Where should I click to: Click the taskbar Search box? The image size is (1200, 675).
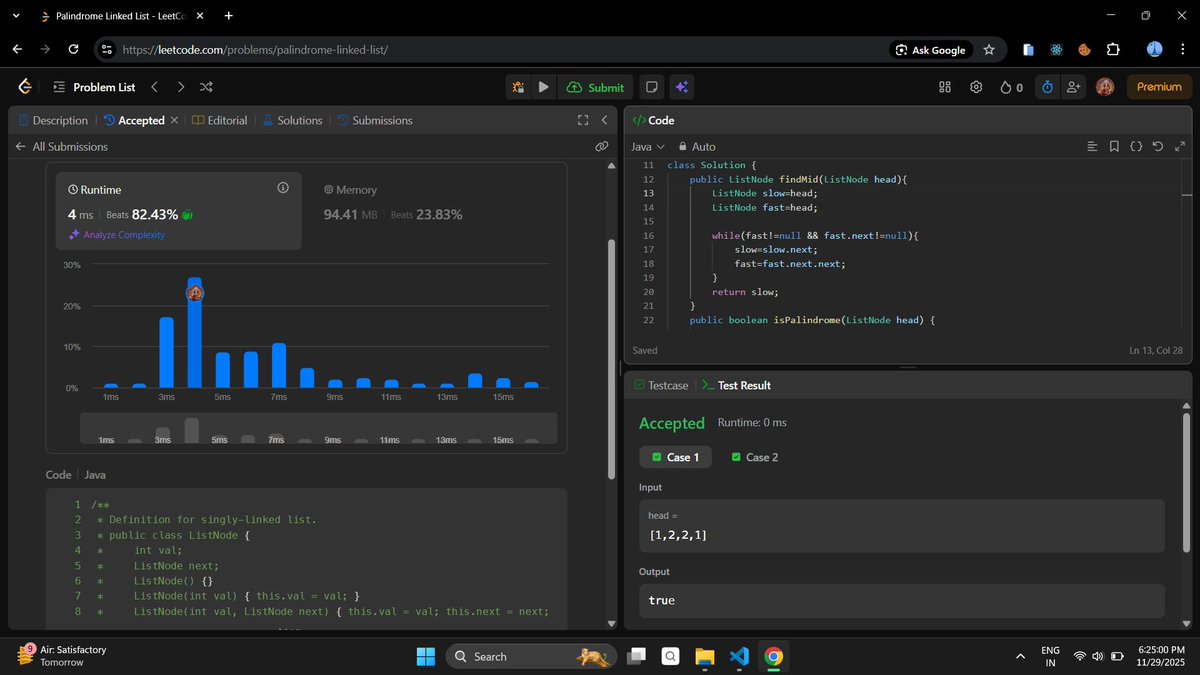point(530,657)
